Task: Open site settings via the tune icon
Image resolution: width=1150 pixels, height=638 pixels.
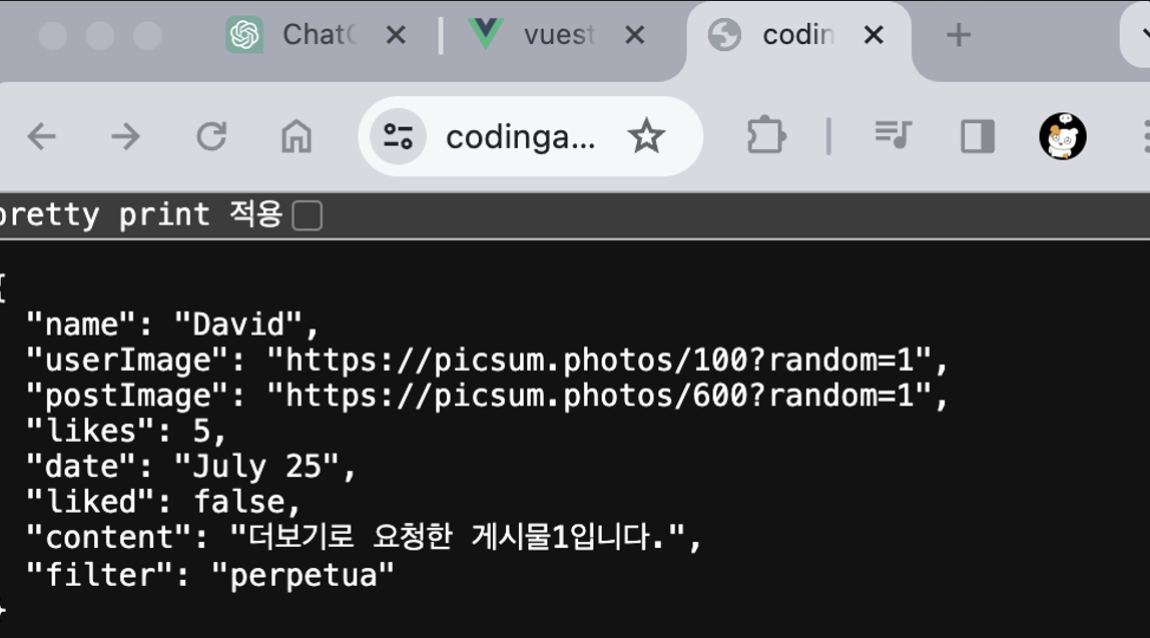Action: [x=396, y=136]
